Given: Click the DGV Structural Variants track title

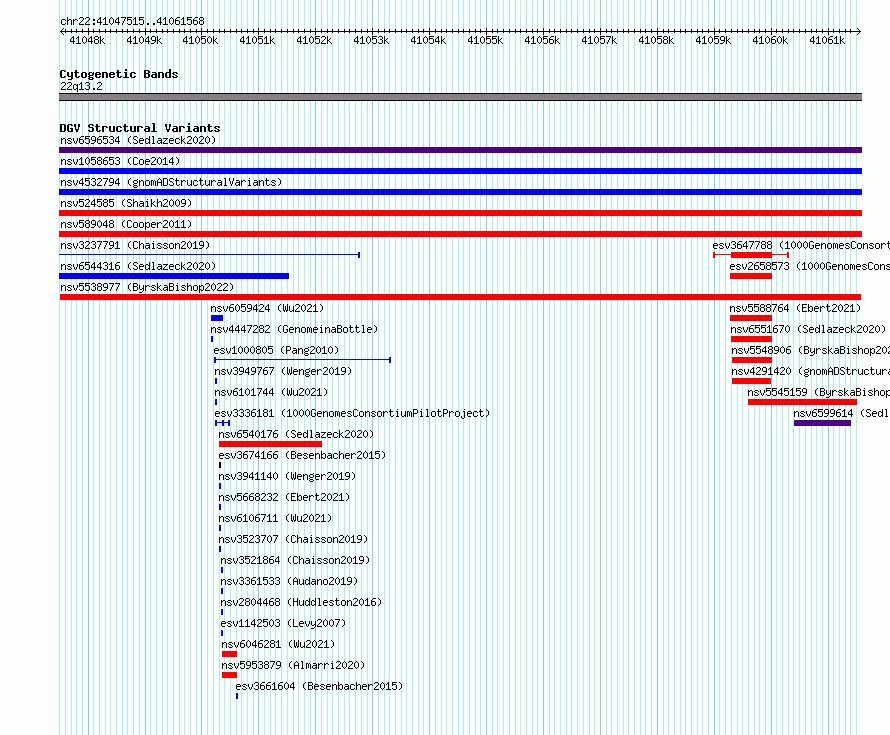Looking at the screenshot, I should (x=140, y=128).
